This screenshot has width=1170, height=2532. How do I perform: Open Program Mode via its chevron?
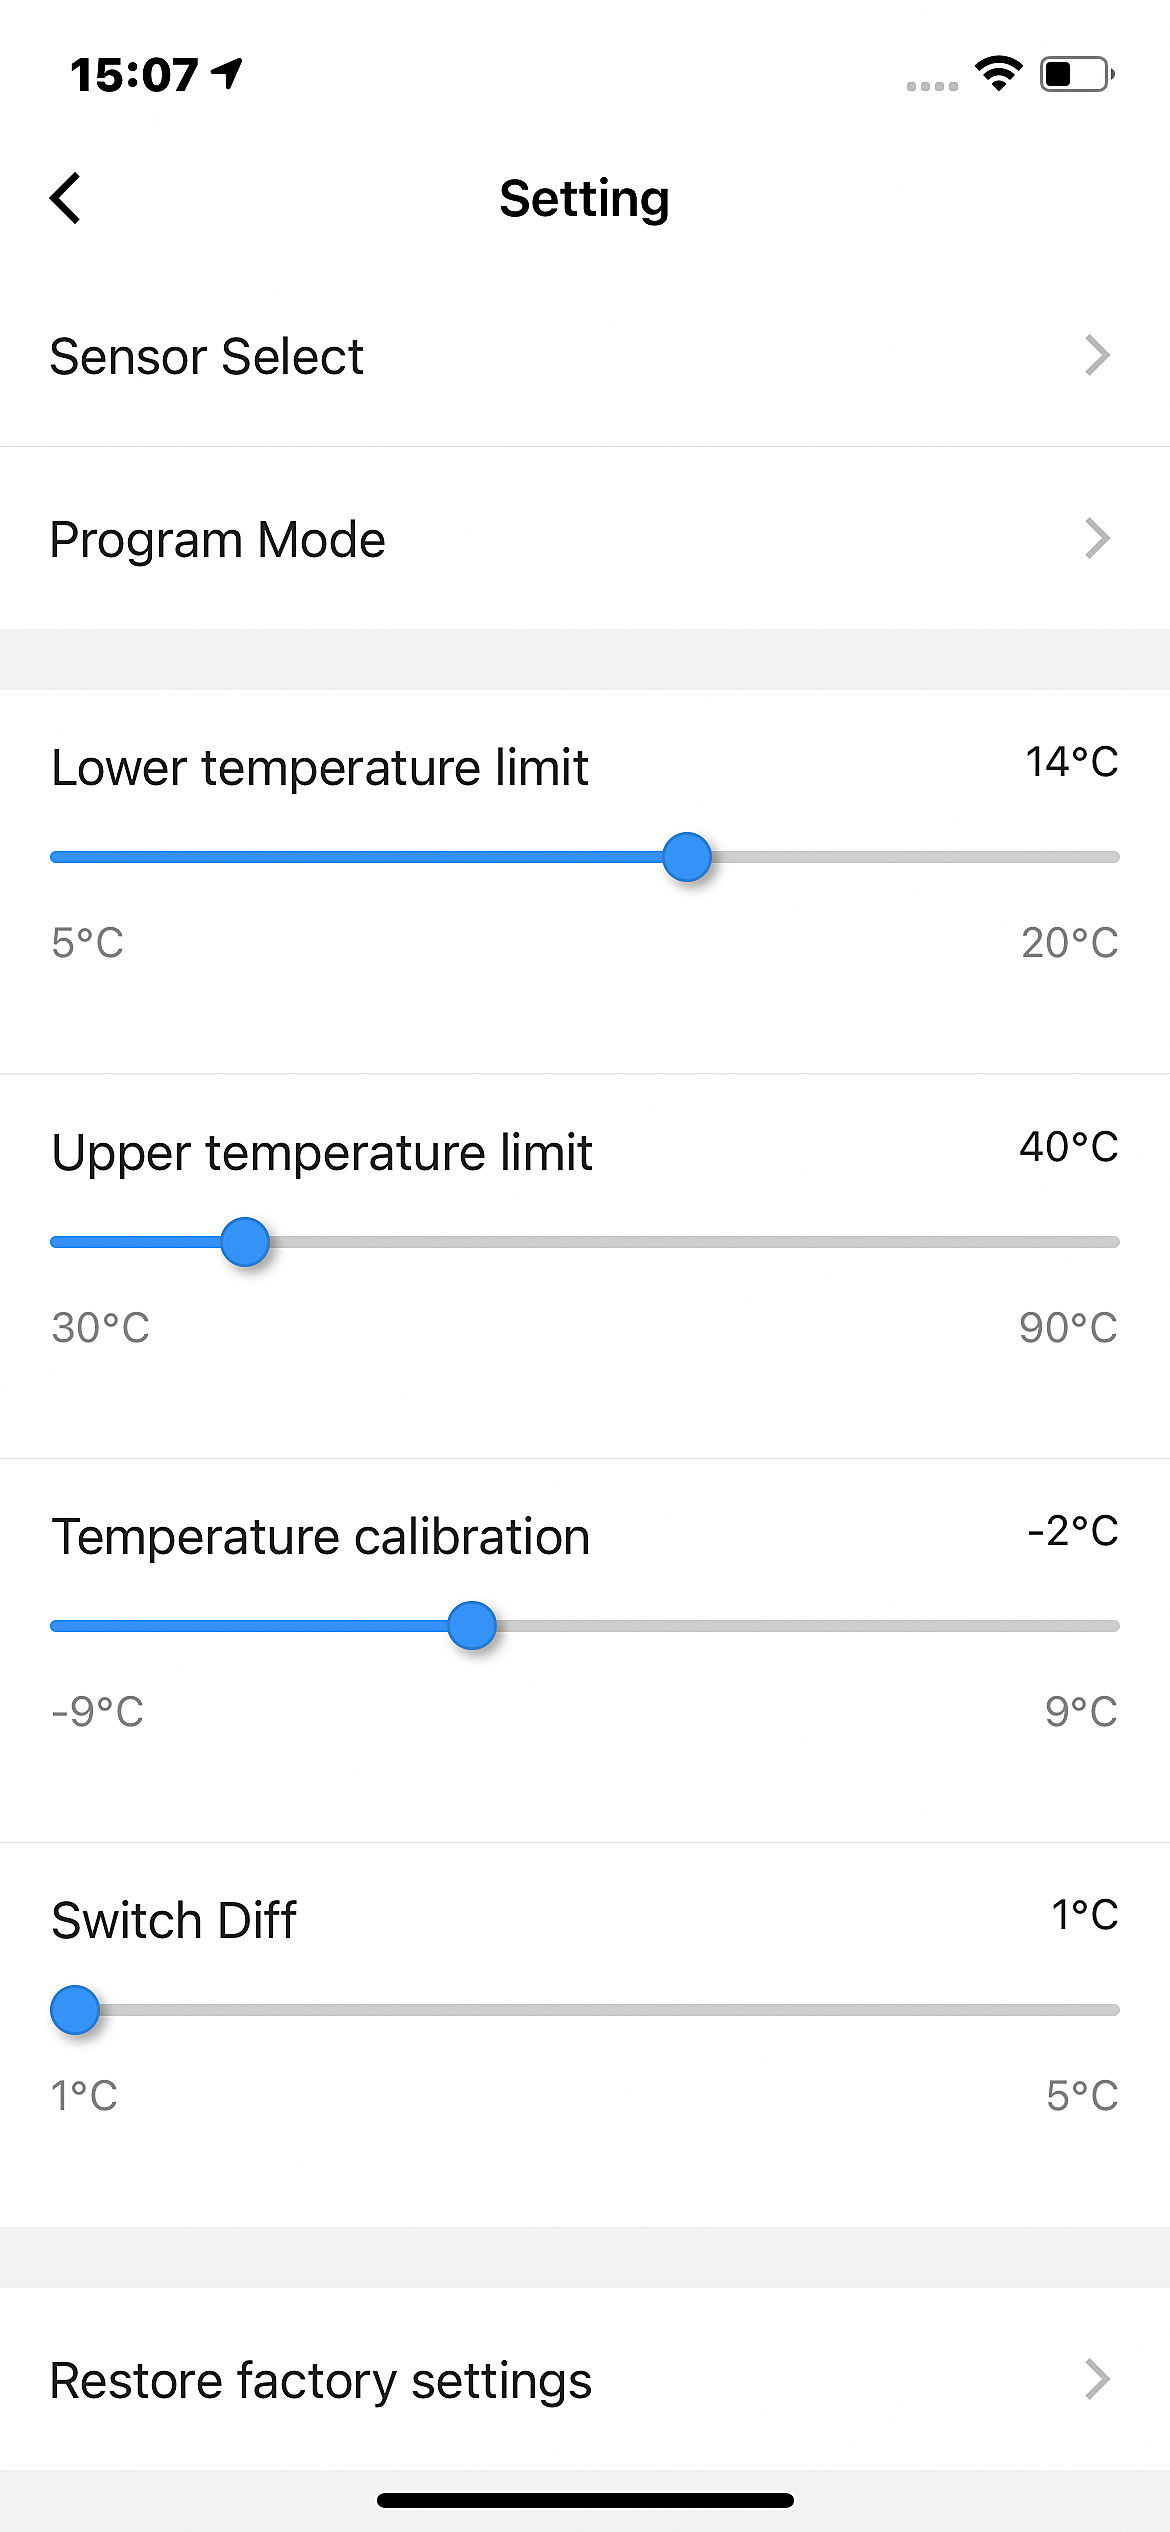(1097, 538)
